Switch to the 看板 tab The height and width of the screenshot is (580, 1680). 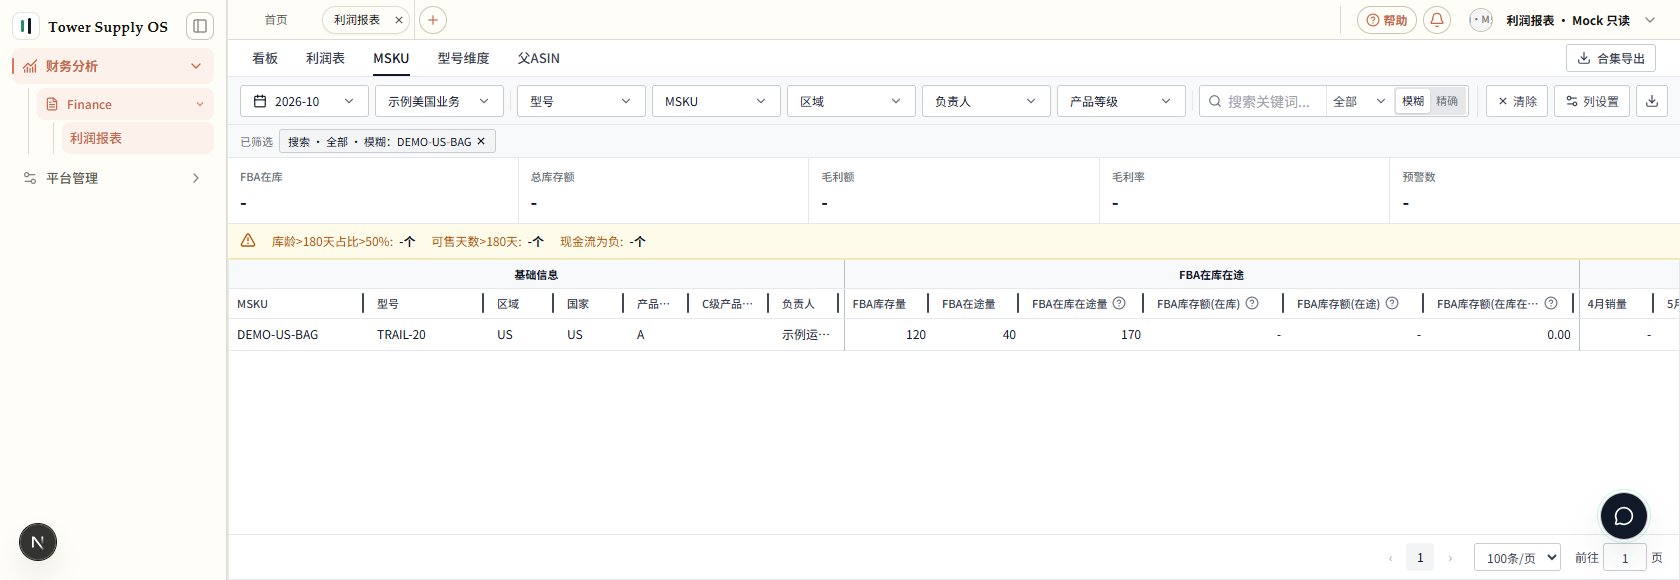pyautogui.click(x=265, y=58)
